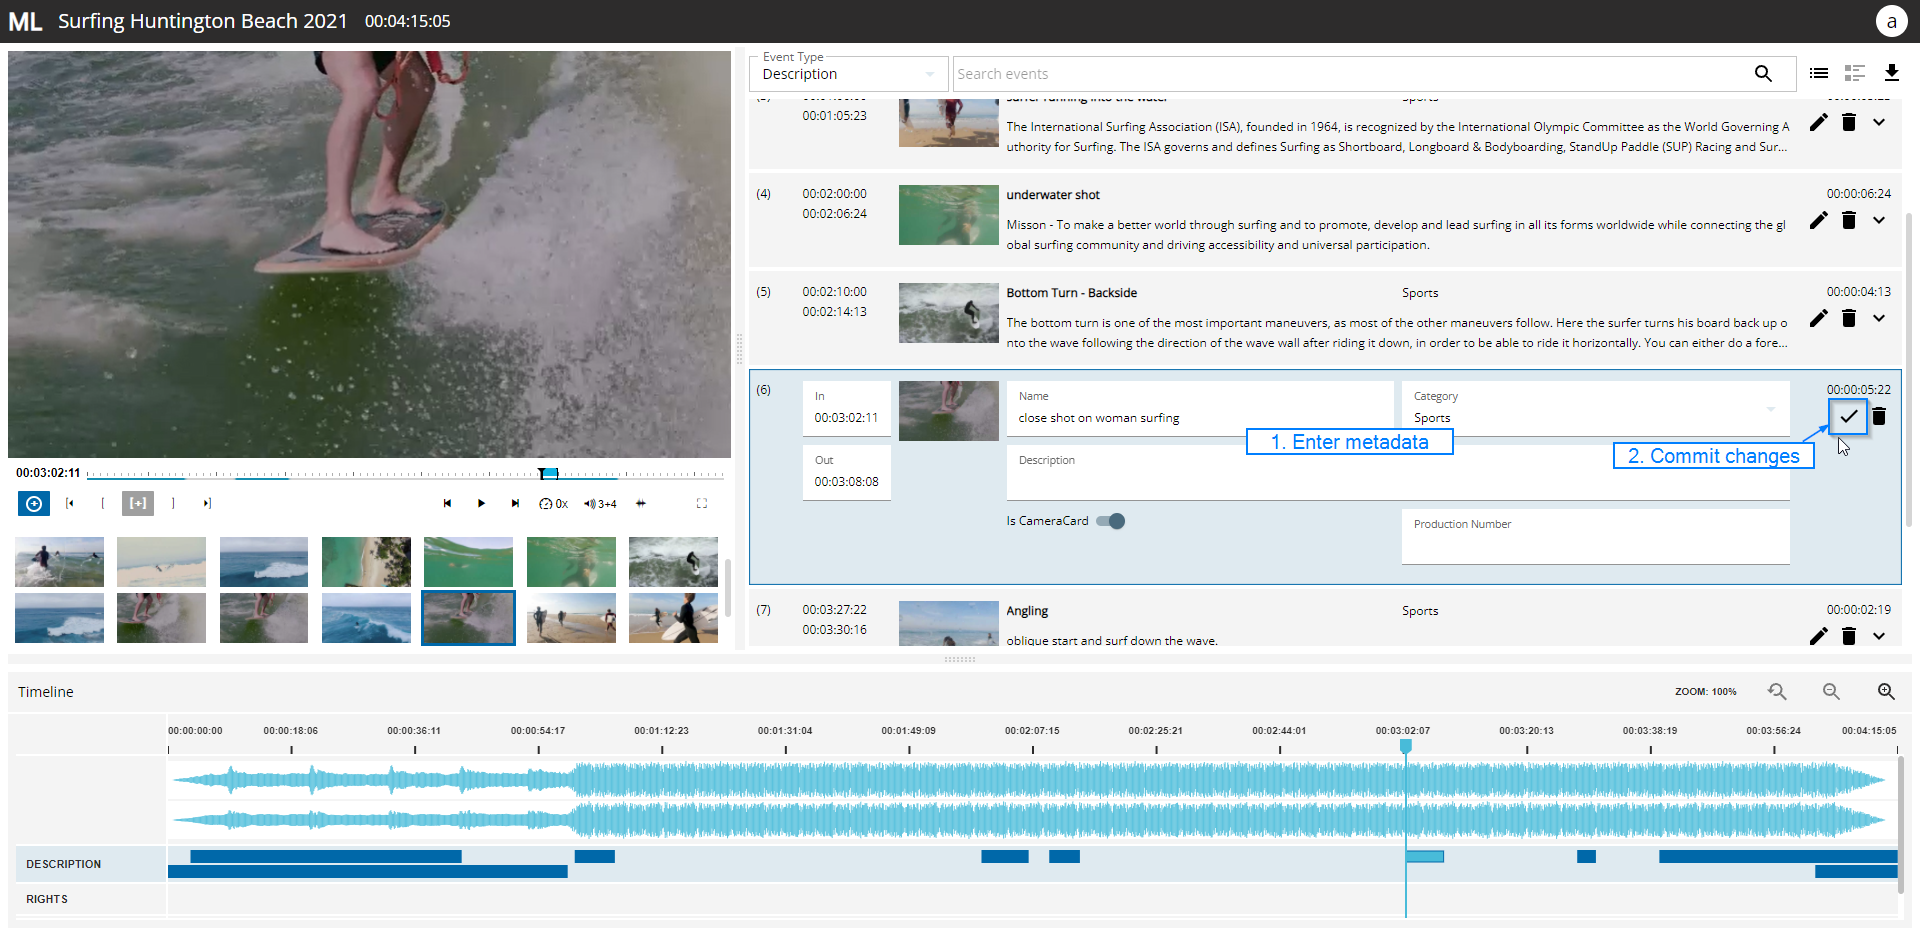The width and height of the screenshot is (1920, 935).
Task: Edit the 'underwater shot' event
Action: 1818,220
